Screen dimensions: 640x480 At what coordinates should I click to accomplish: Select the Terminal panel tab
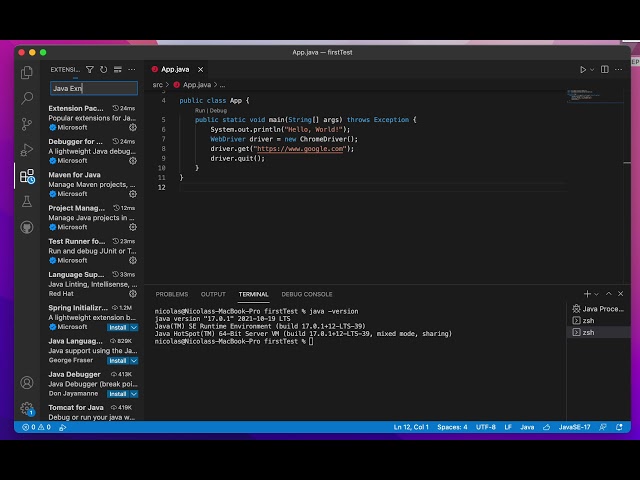[253, 294]
